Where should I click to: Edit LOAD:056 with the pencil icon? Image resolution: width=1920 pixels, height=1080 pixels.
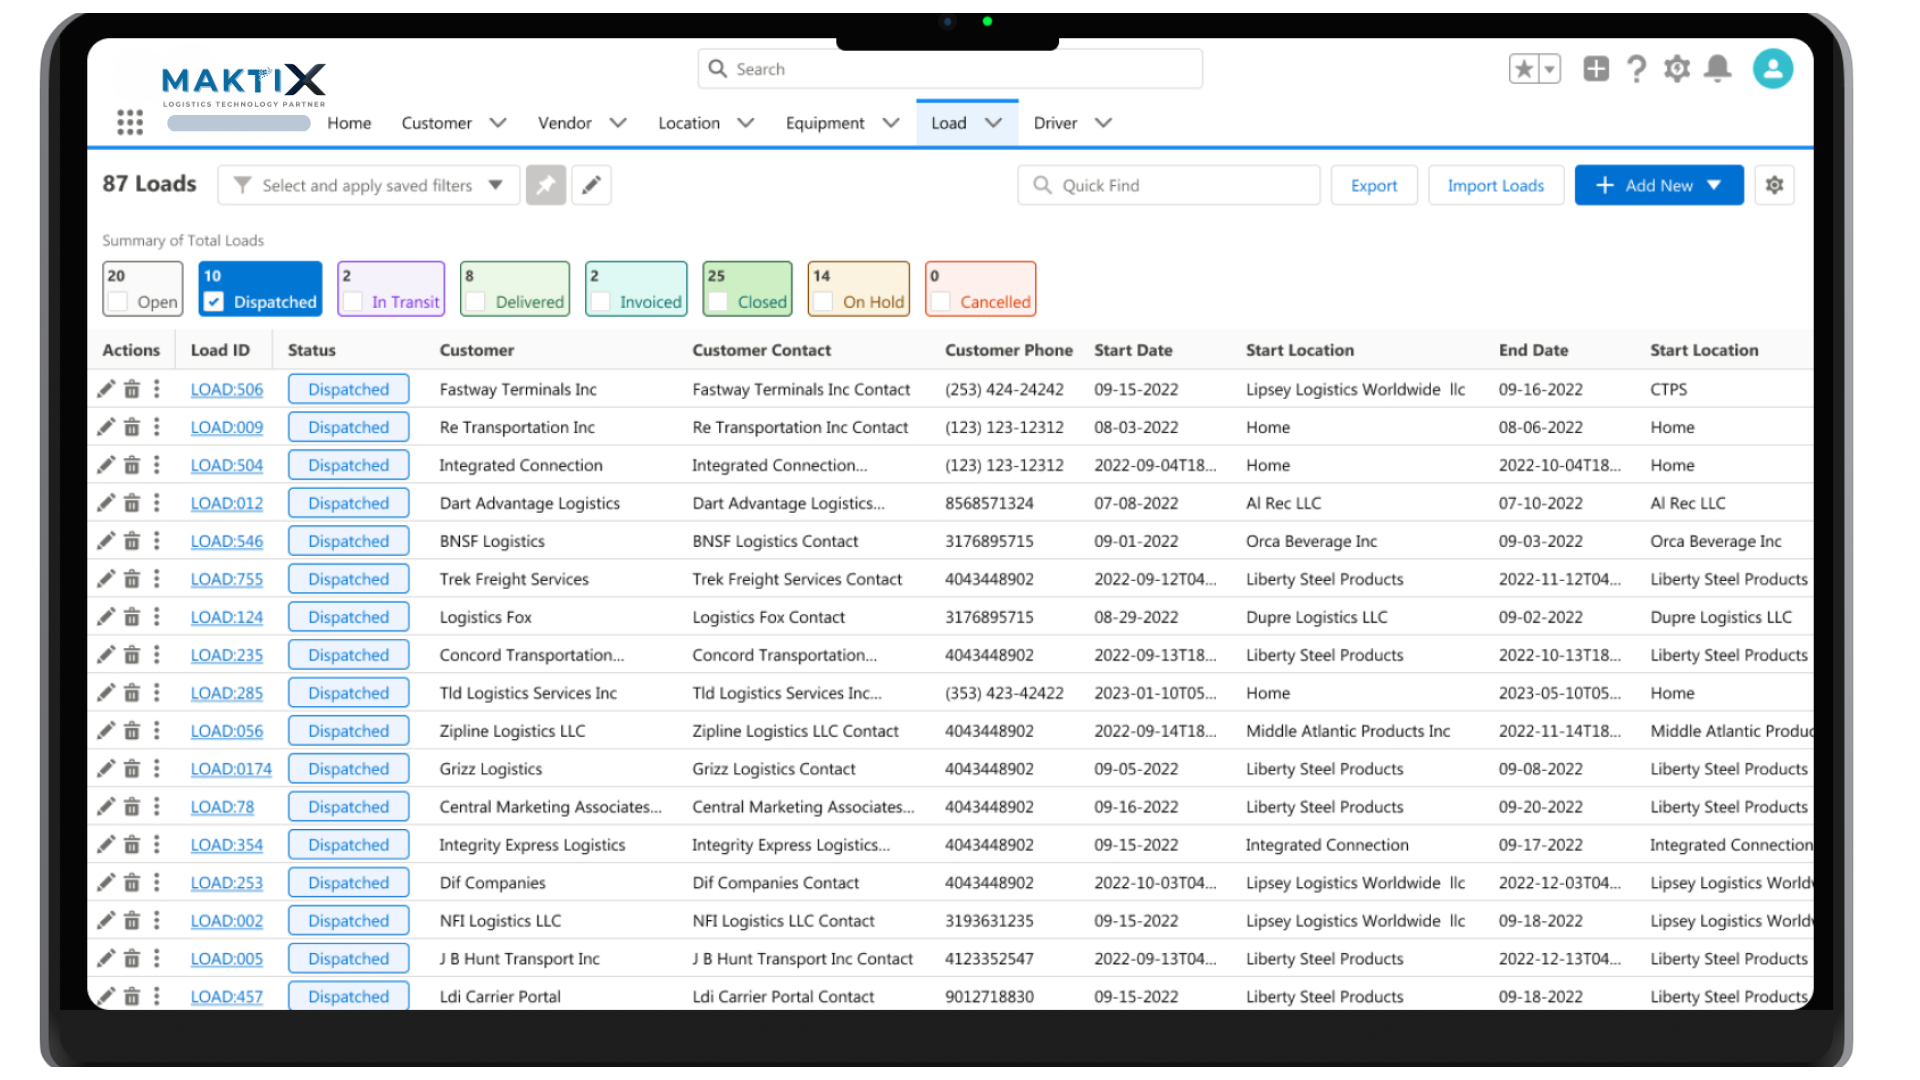pyautogui.click(x=106, y=731)
